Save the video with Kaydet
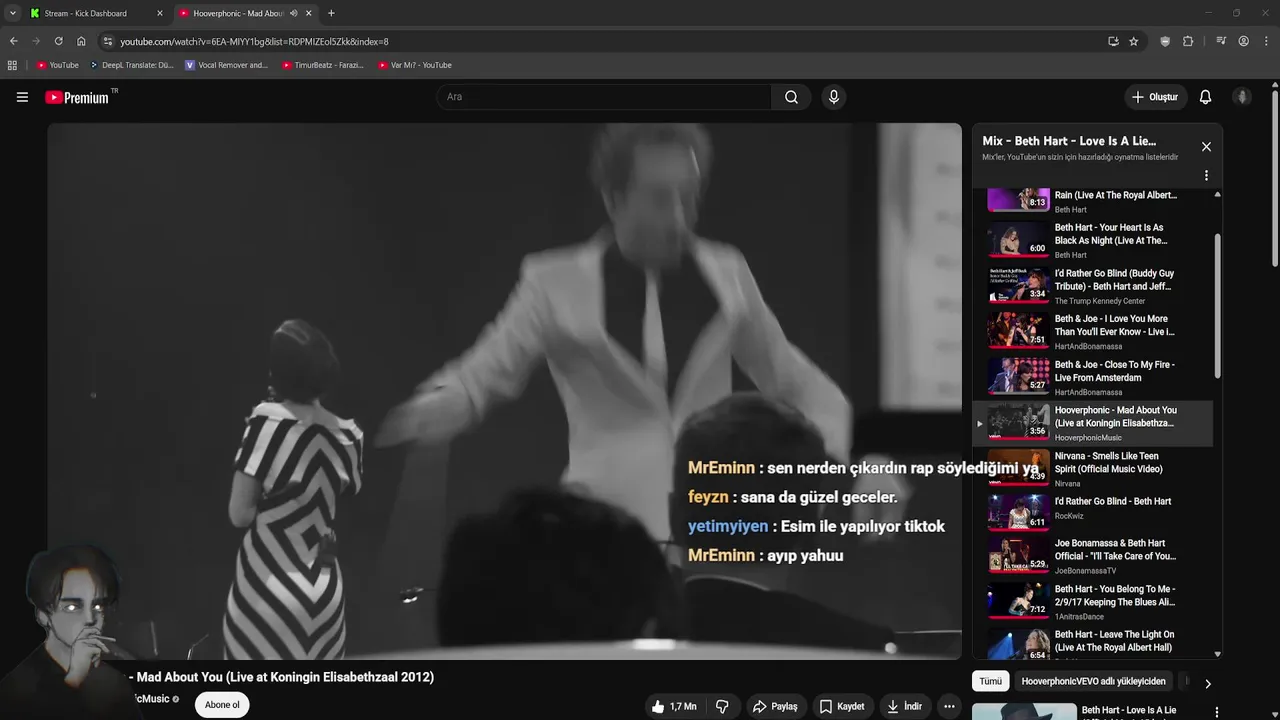This screenshot has width=1280, height=720. coord(842,706)
